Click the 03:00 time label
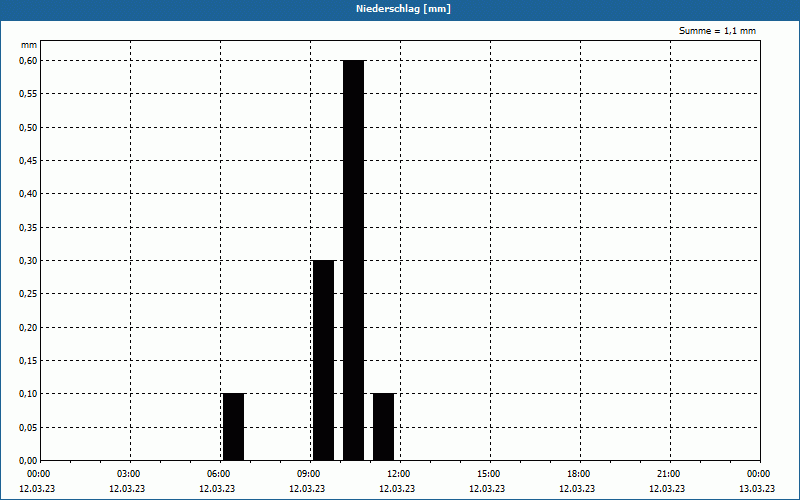Screen dimensions: 800x500 coord(129,474)
